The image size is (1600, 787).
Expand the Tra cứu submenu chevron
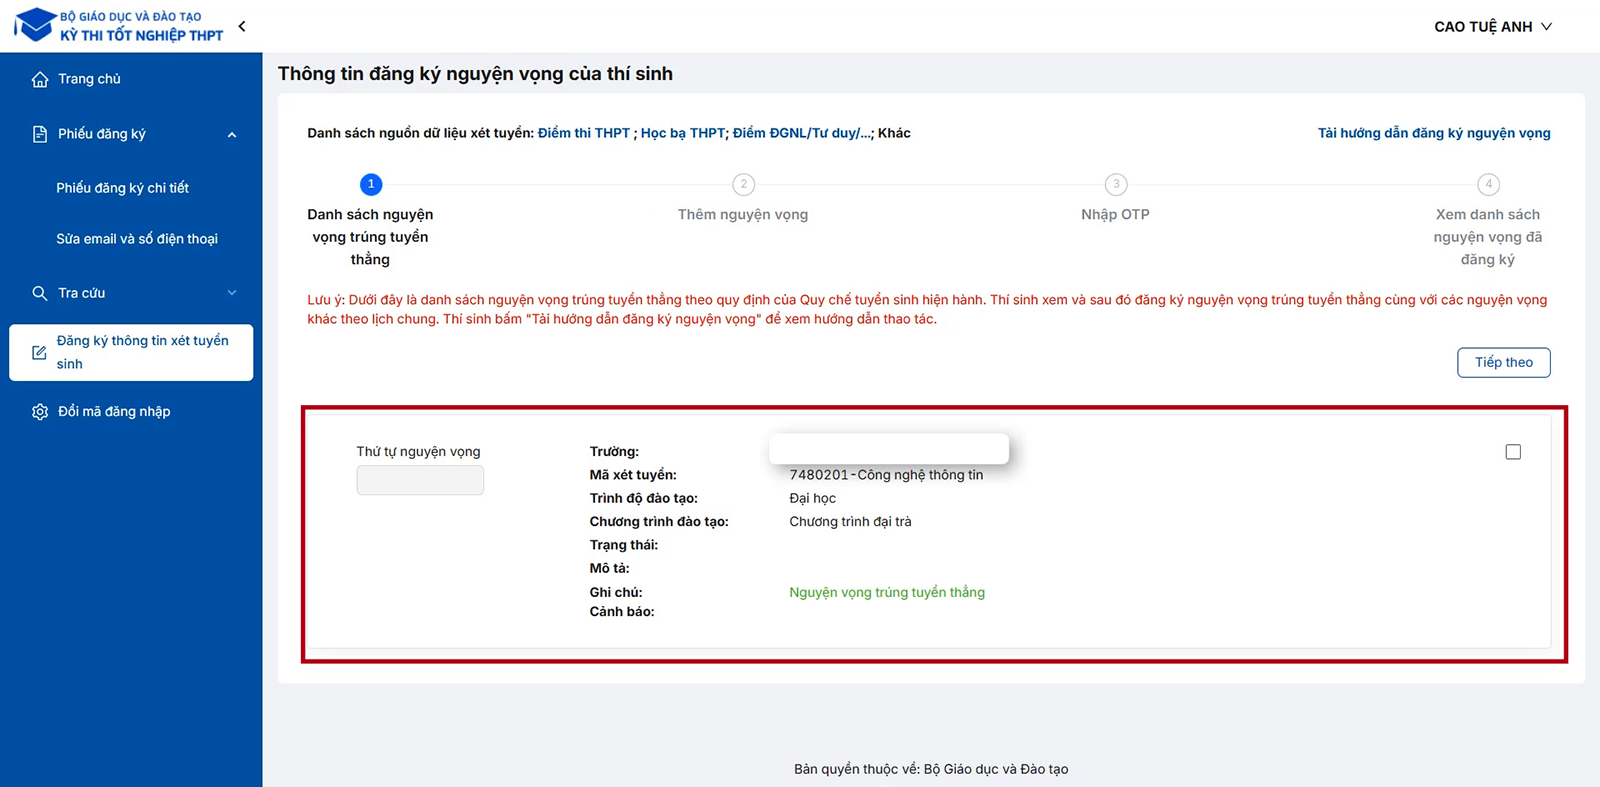pyautogui.click(x=232, y=293)
